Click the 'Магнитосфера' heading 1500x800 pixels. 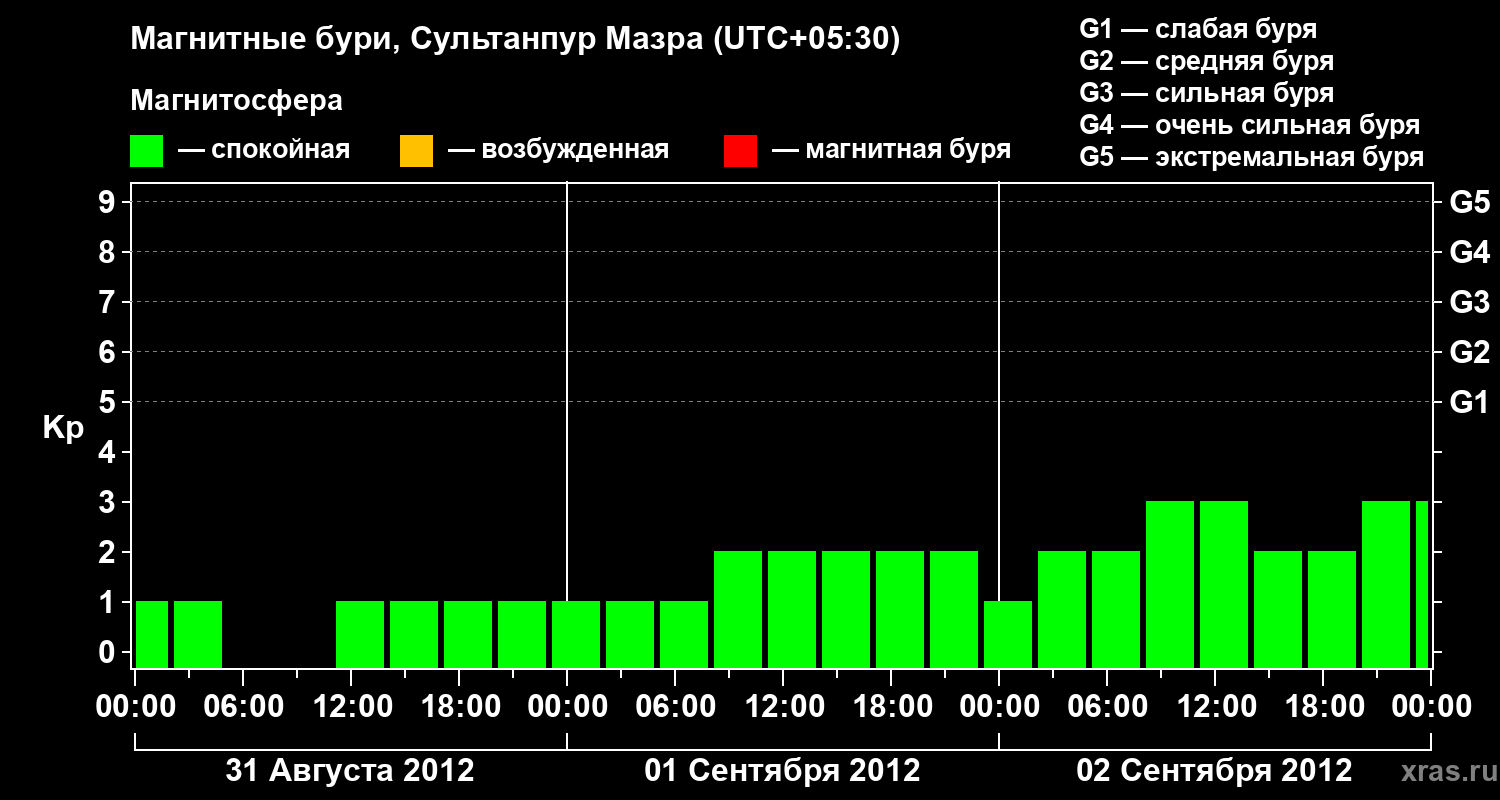click(237, 101)
